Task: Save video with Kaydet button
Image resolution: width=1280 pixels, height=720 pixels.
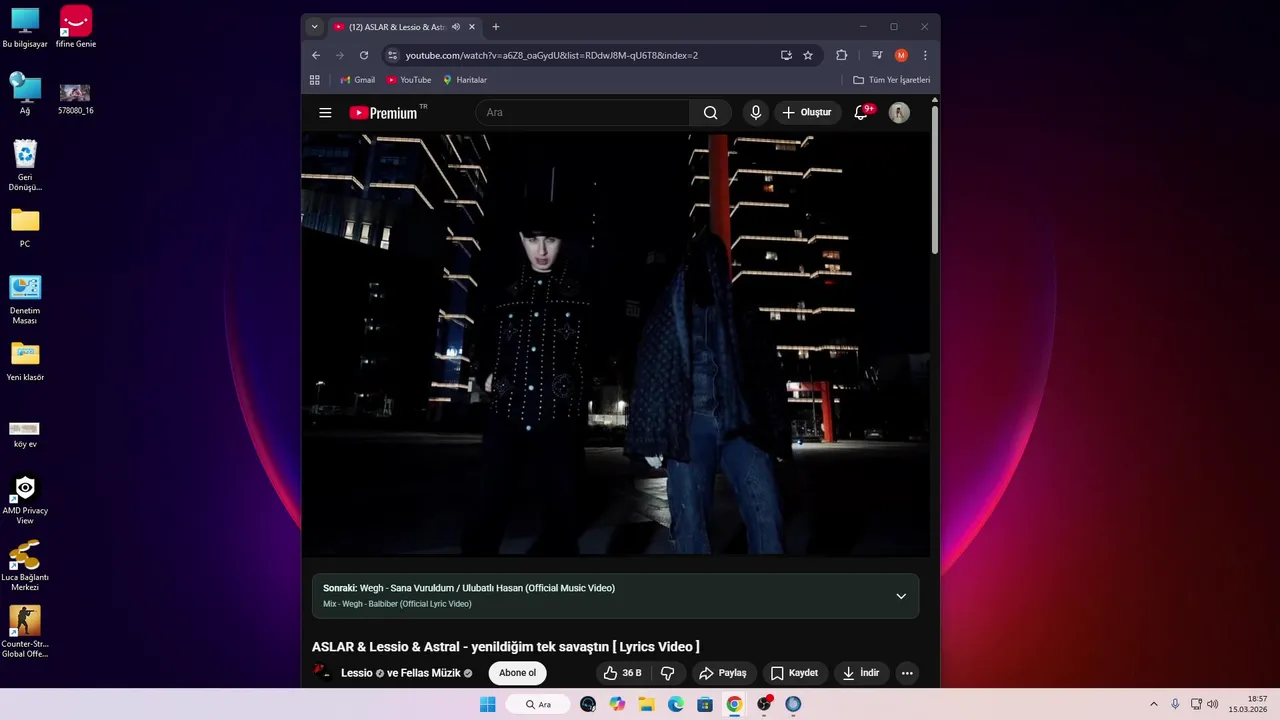Action: pos(795,673)
